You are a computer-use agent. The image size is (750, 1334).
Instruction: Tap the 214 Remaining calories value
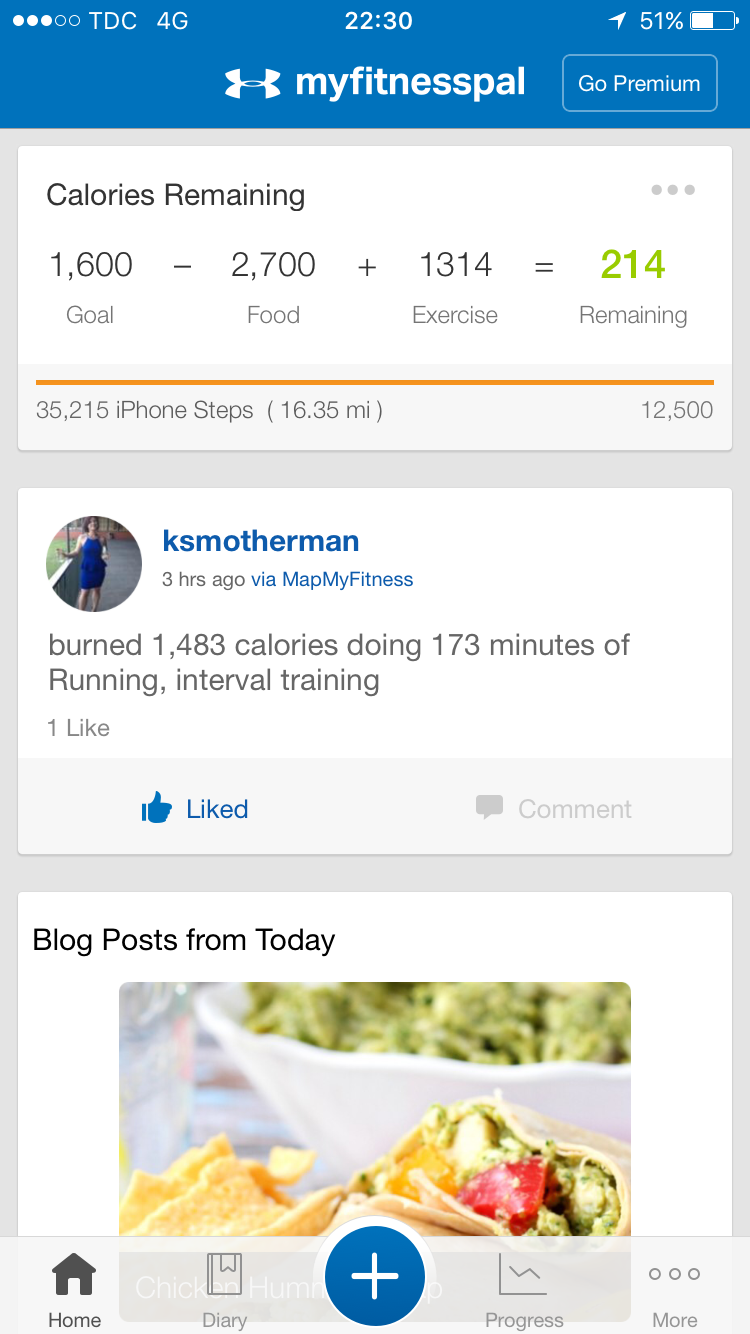pyautogui.click(x=633, y=265)
